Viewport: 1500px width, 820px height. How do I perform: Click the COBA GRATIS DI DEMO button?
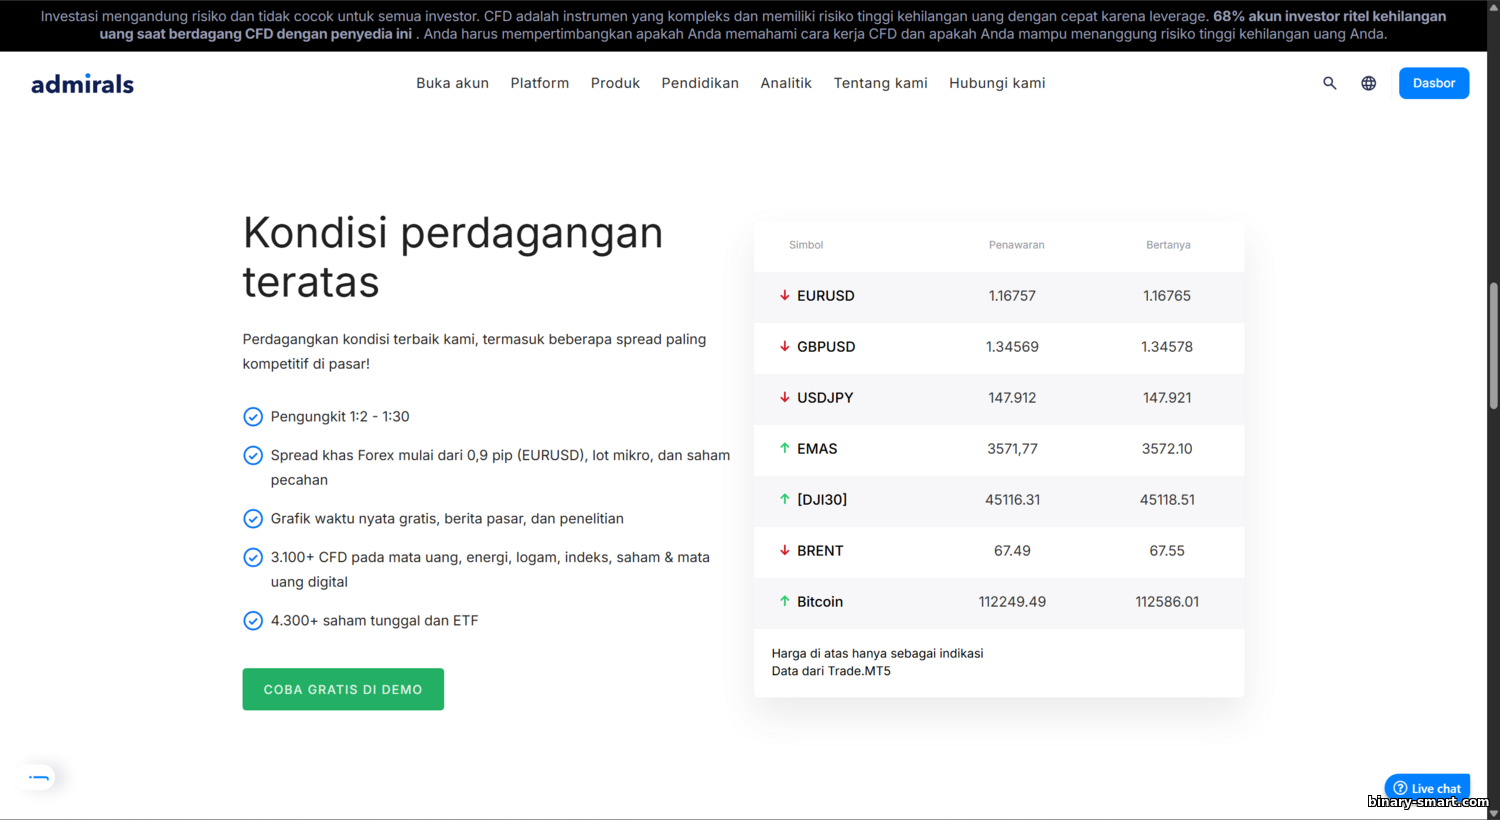point(343,689)
